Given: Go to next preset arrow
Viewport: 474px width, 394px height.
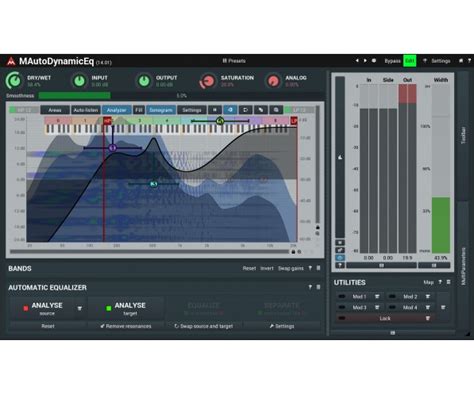Looking at the screenshot, I should pos(365,61).
